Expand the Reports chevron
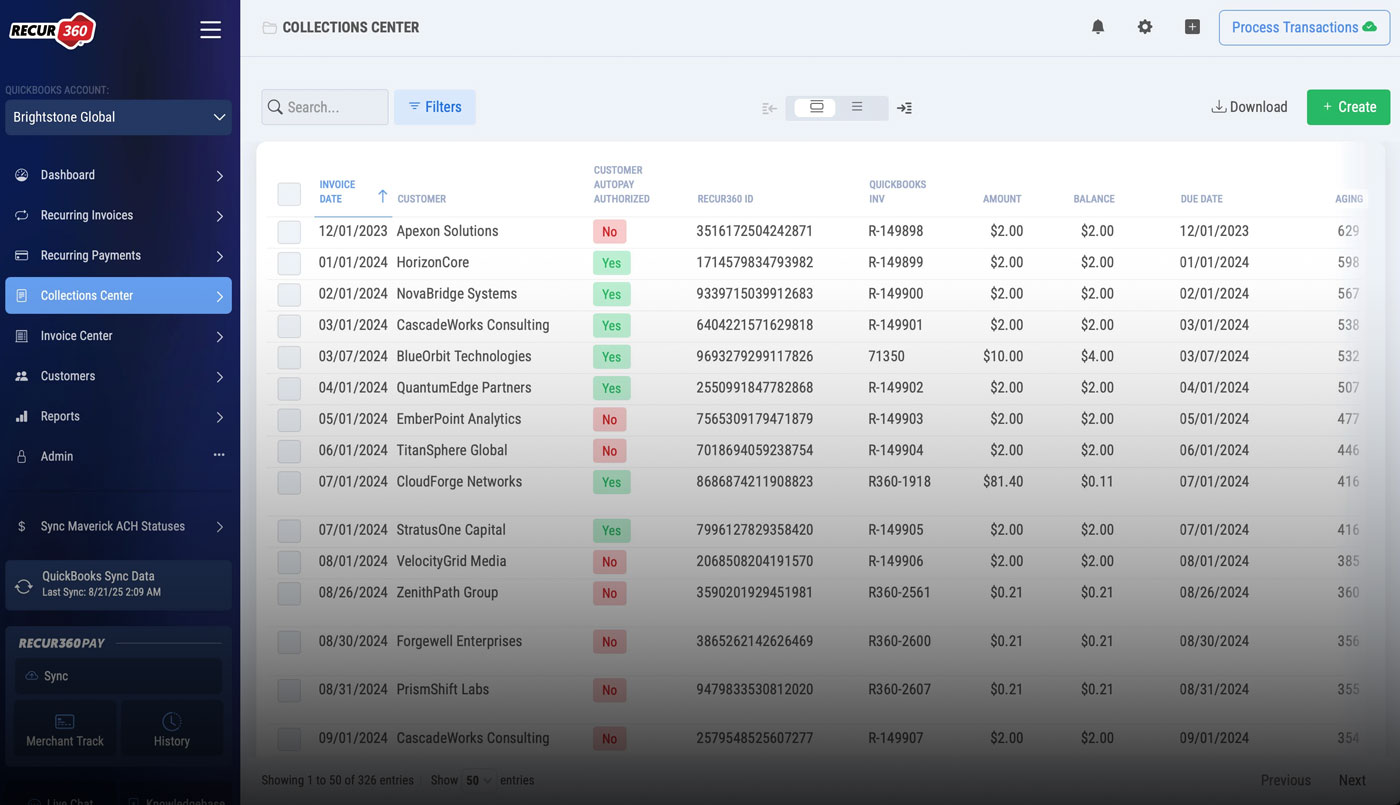This screenshot has width=1400, height=805. (x=219, y=417)
